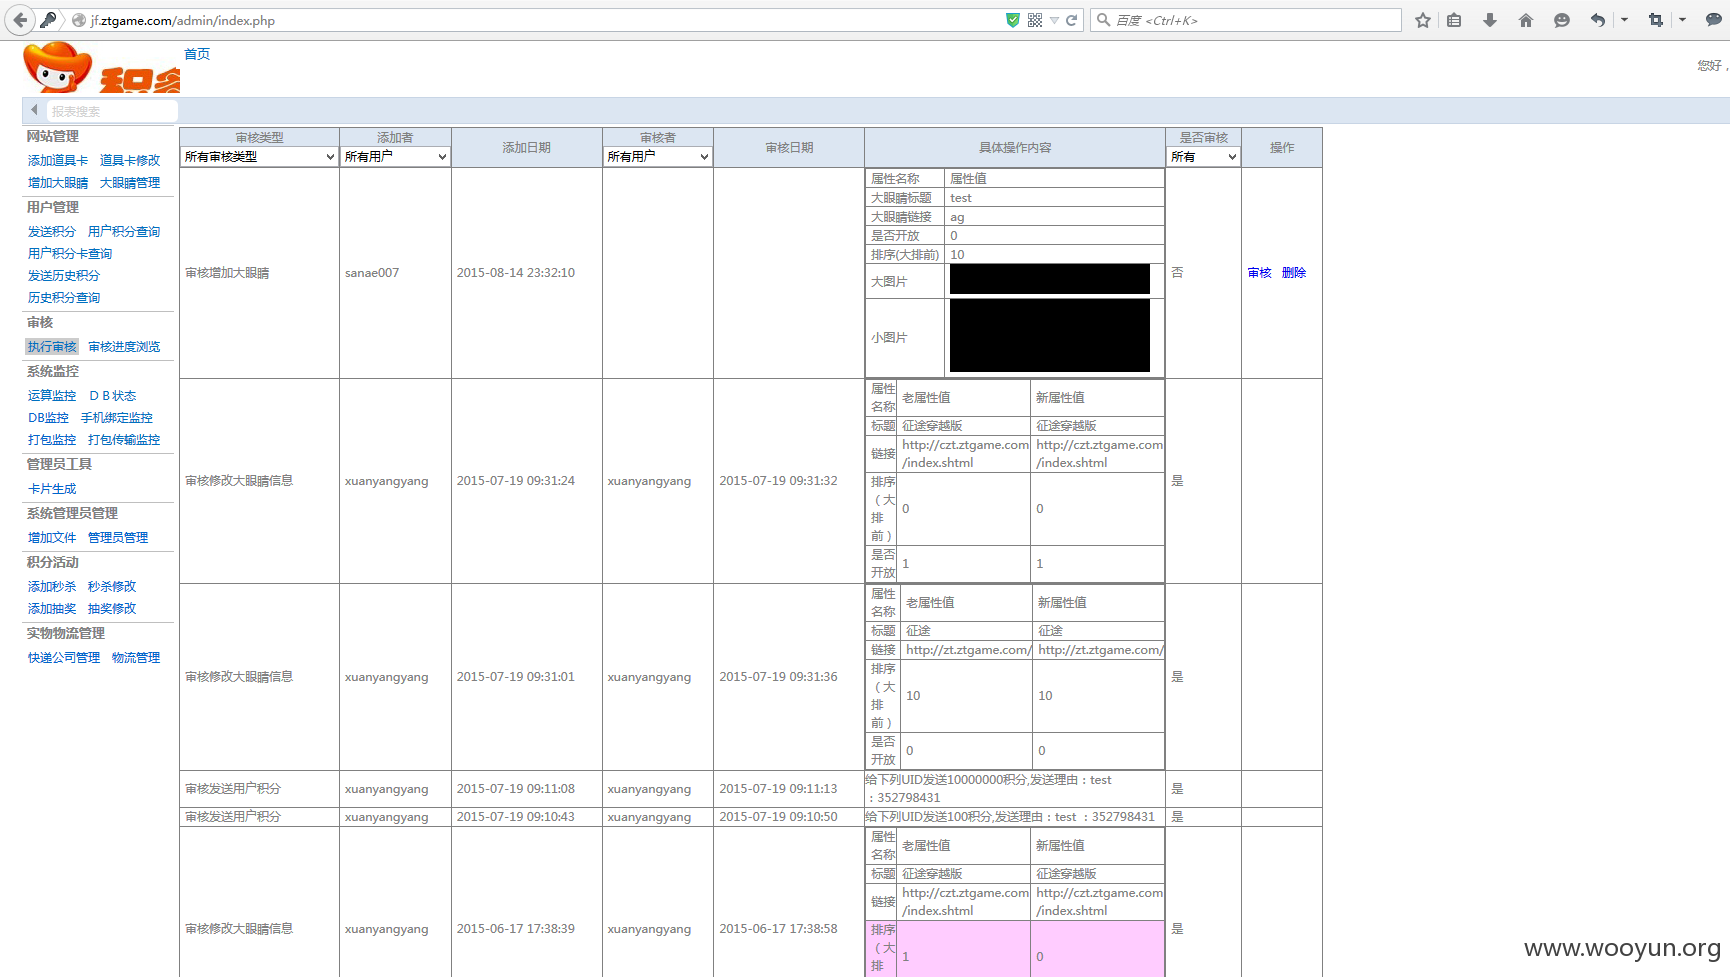
Task: Open 用户积分卡查询 sidebar link
Action: point(70,254)
